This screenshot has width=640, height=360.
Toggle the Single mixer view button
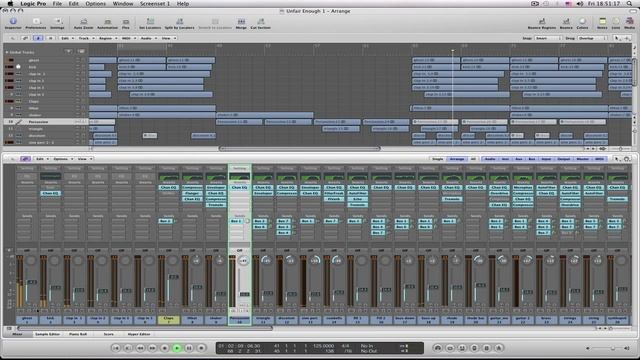click(438, 159)
